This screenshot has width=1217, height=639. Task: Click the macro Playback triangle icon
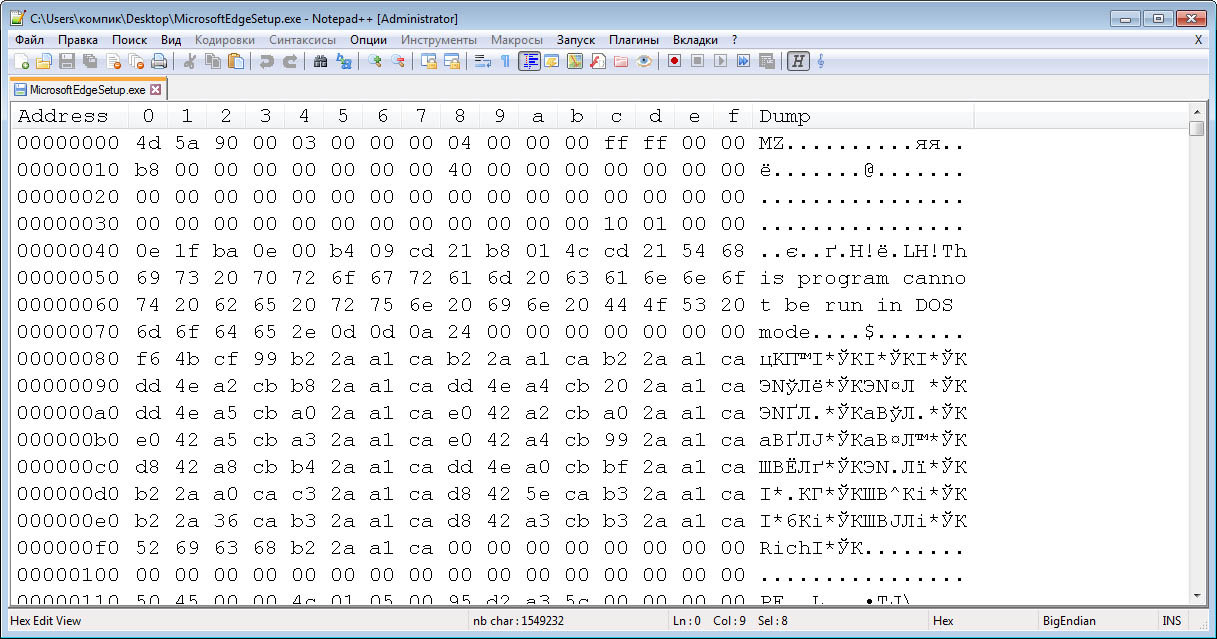click(x=720, y=61)
